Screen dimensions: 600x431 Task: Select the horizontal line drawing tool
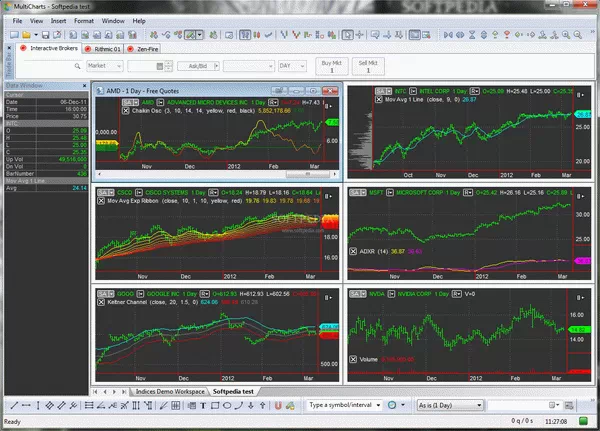click(x=26, y=405)
